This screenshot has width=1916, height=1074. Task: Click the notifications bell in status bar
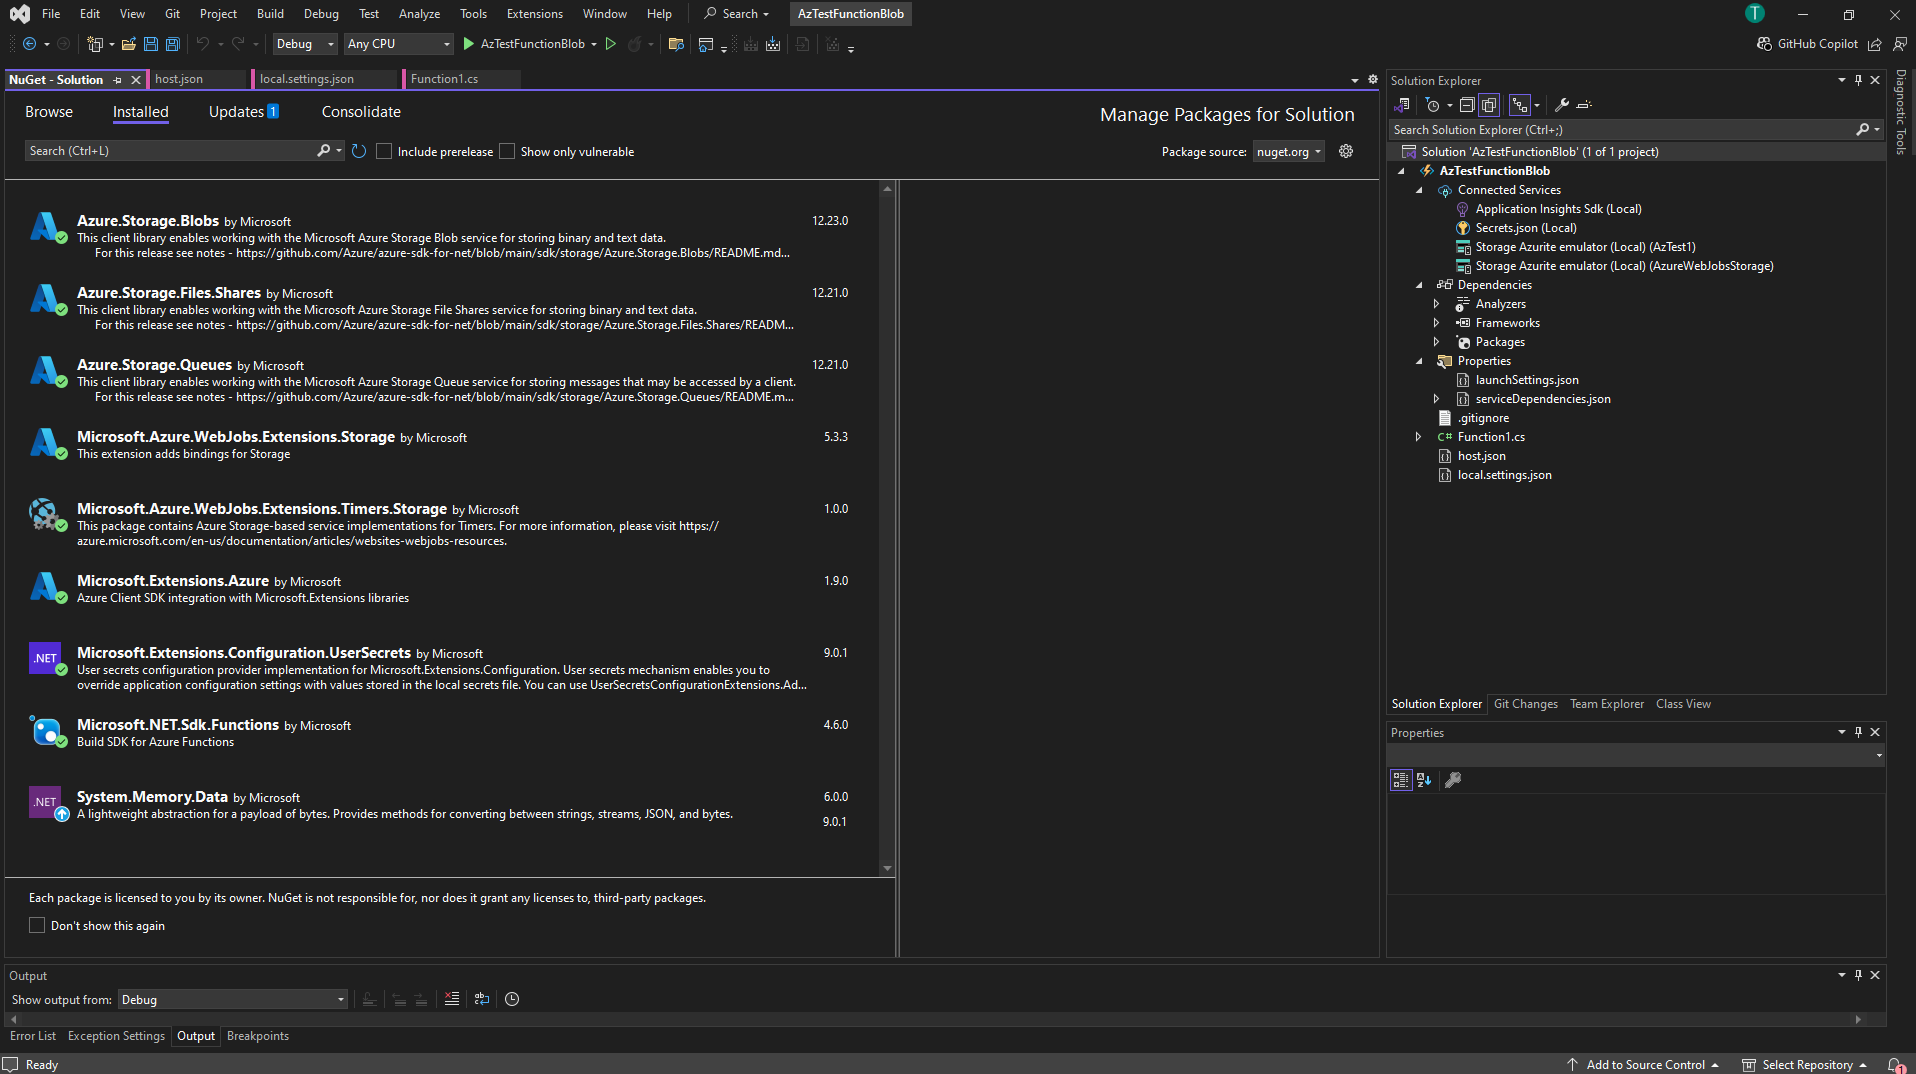coord(1895,1065)
